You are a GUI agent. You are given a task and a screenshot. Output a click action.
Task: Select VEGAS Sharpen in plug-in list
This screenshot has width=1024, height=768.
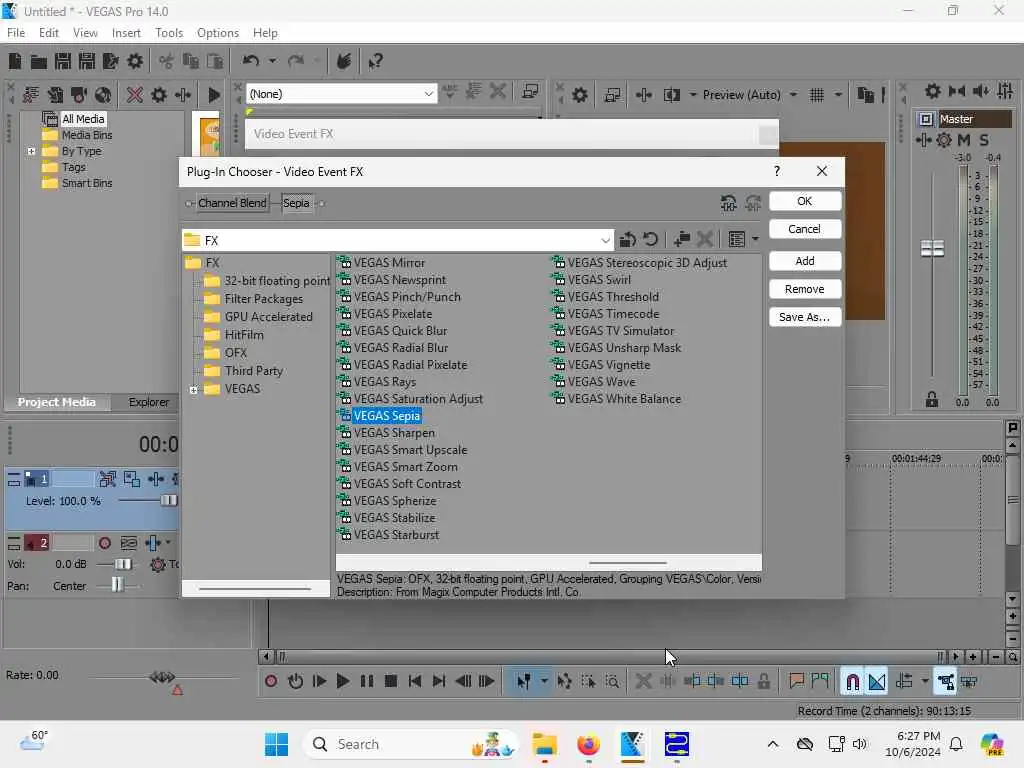pyautogui.click(x=394, y=433)
